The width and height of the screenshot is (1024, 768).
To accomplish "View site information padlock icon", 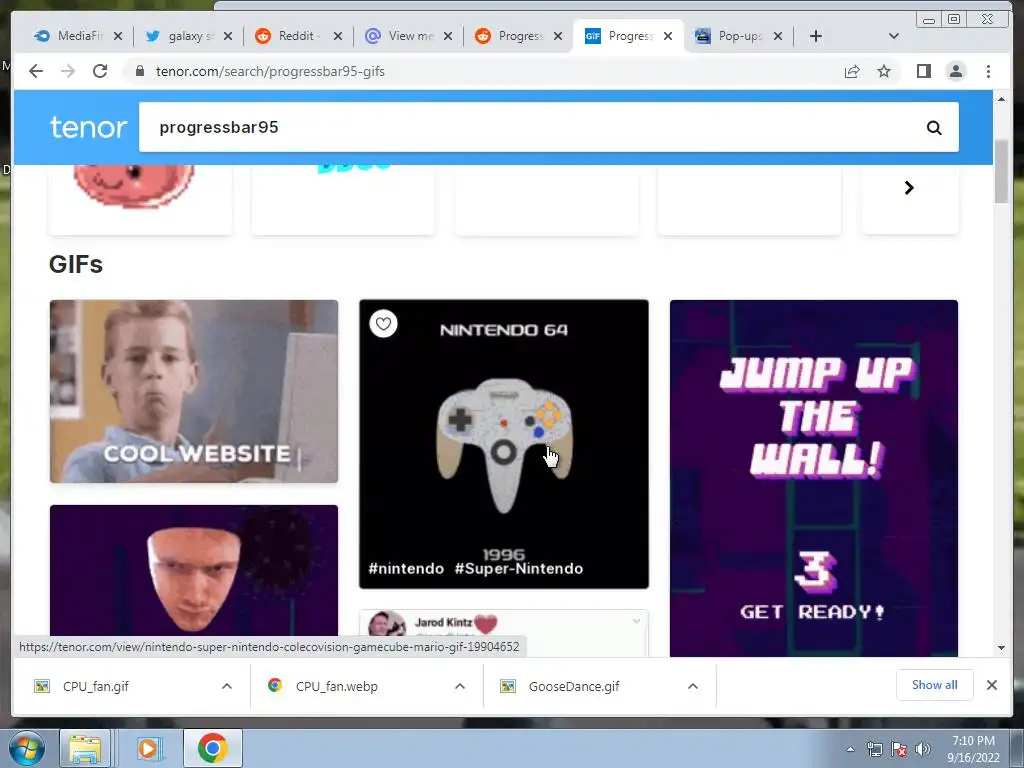I will 140,71.
